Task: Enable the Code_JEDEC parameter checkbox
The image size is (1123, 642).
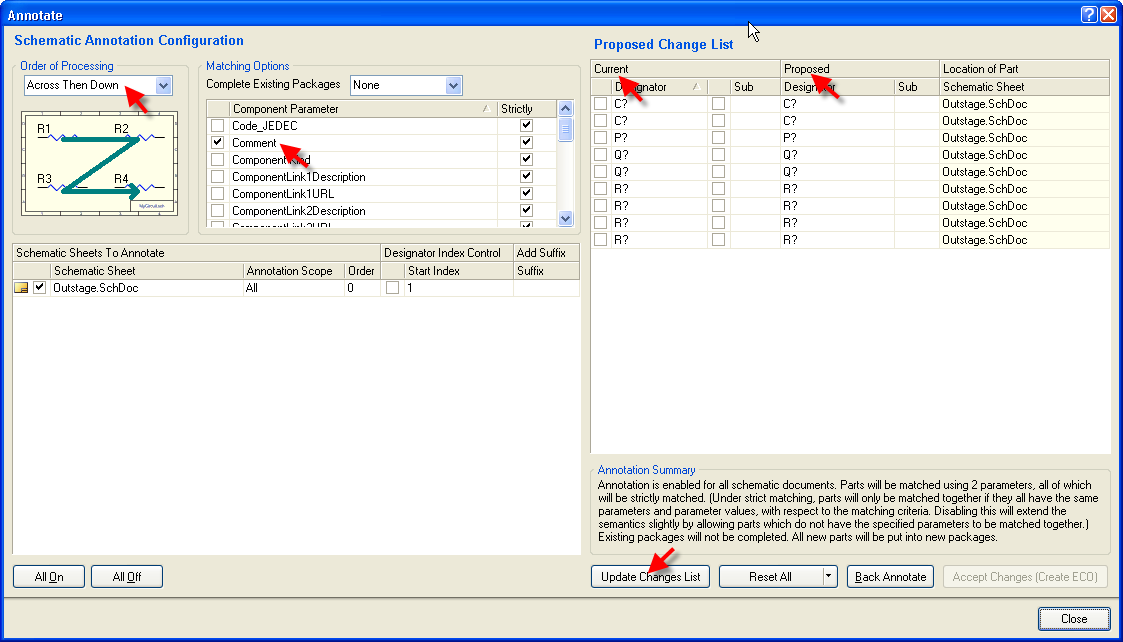Action: click(217, 126)
